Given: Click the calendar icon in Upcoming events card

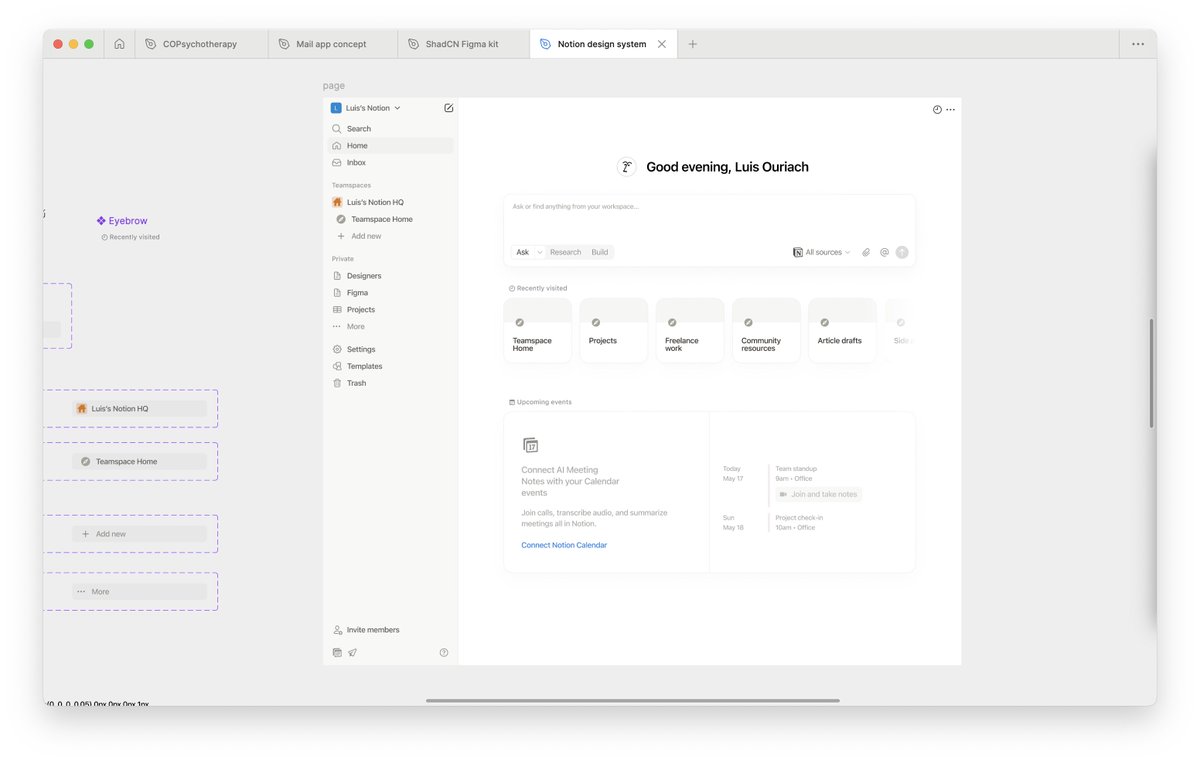Looking at the screenshot, I should [531, 445].
